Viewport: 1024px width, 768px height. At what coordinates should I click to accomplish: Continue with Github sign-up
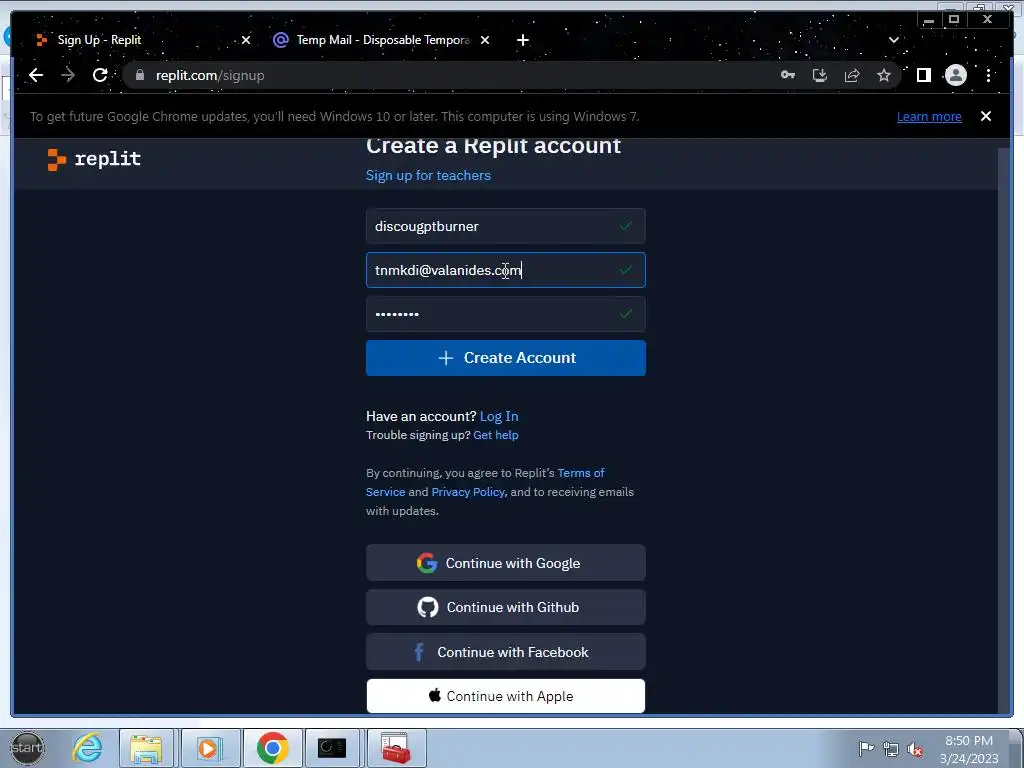pyautogui.click(x=505, y=607)
